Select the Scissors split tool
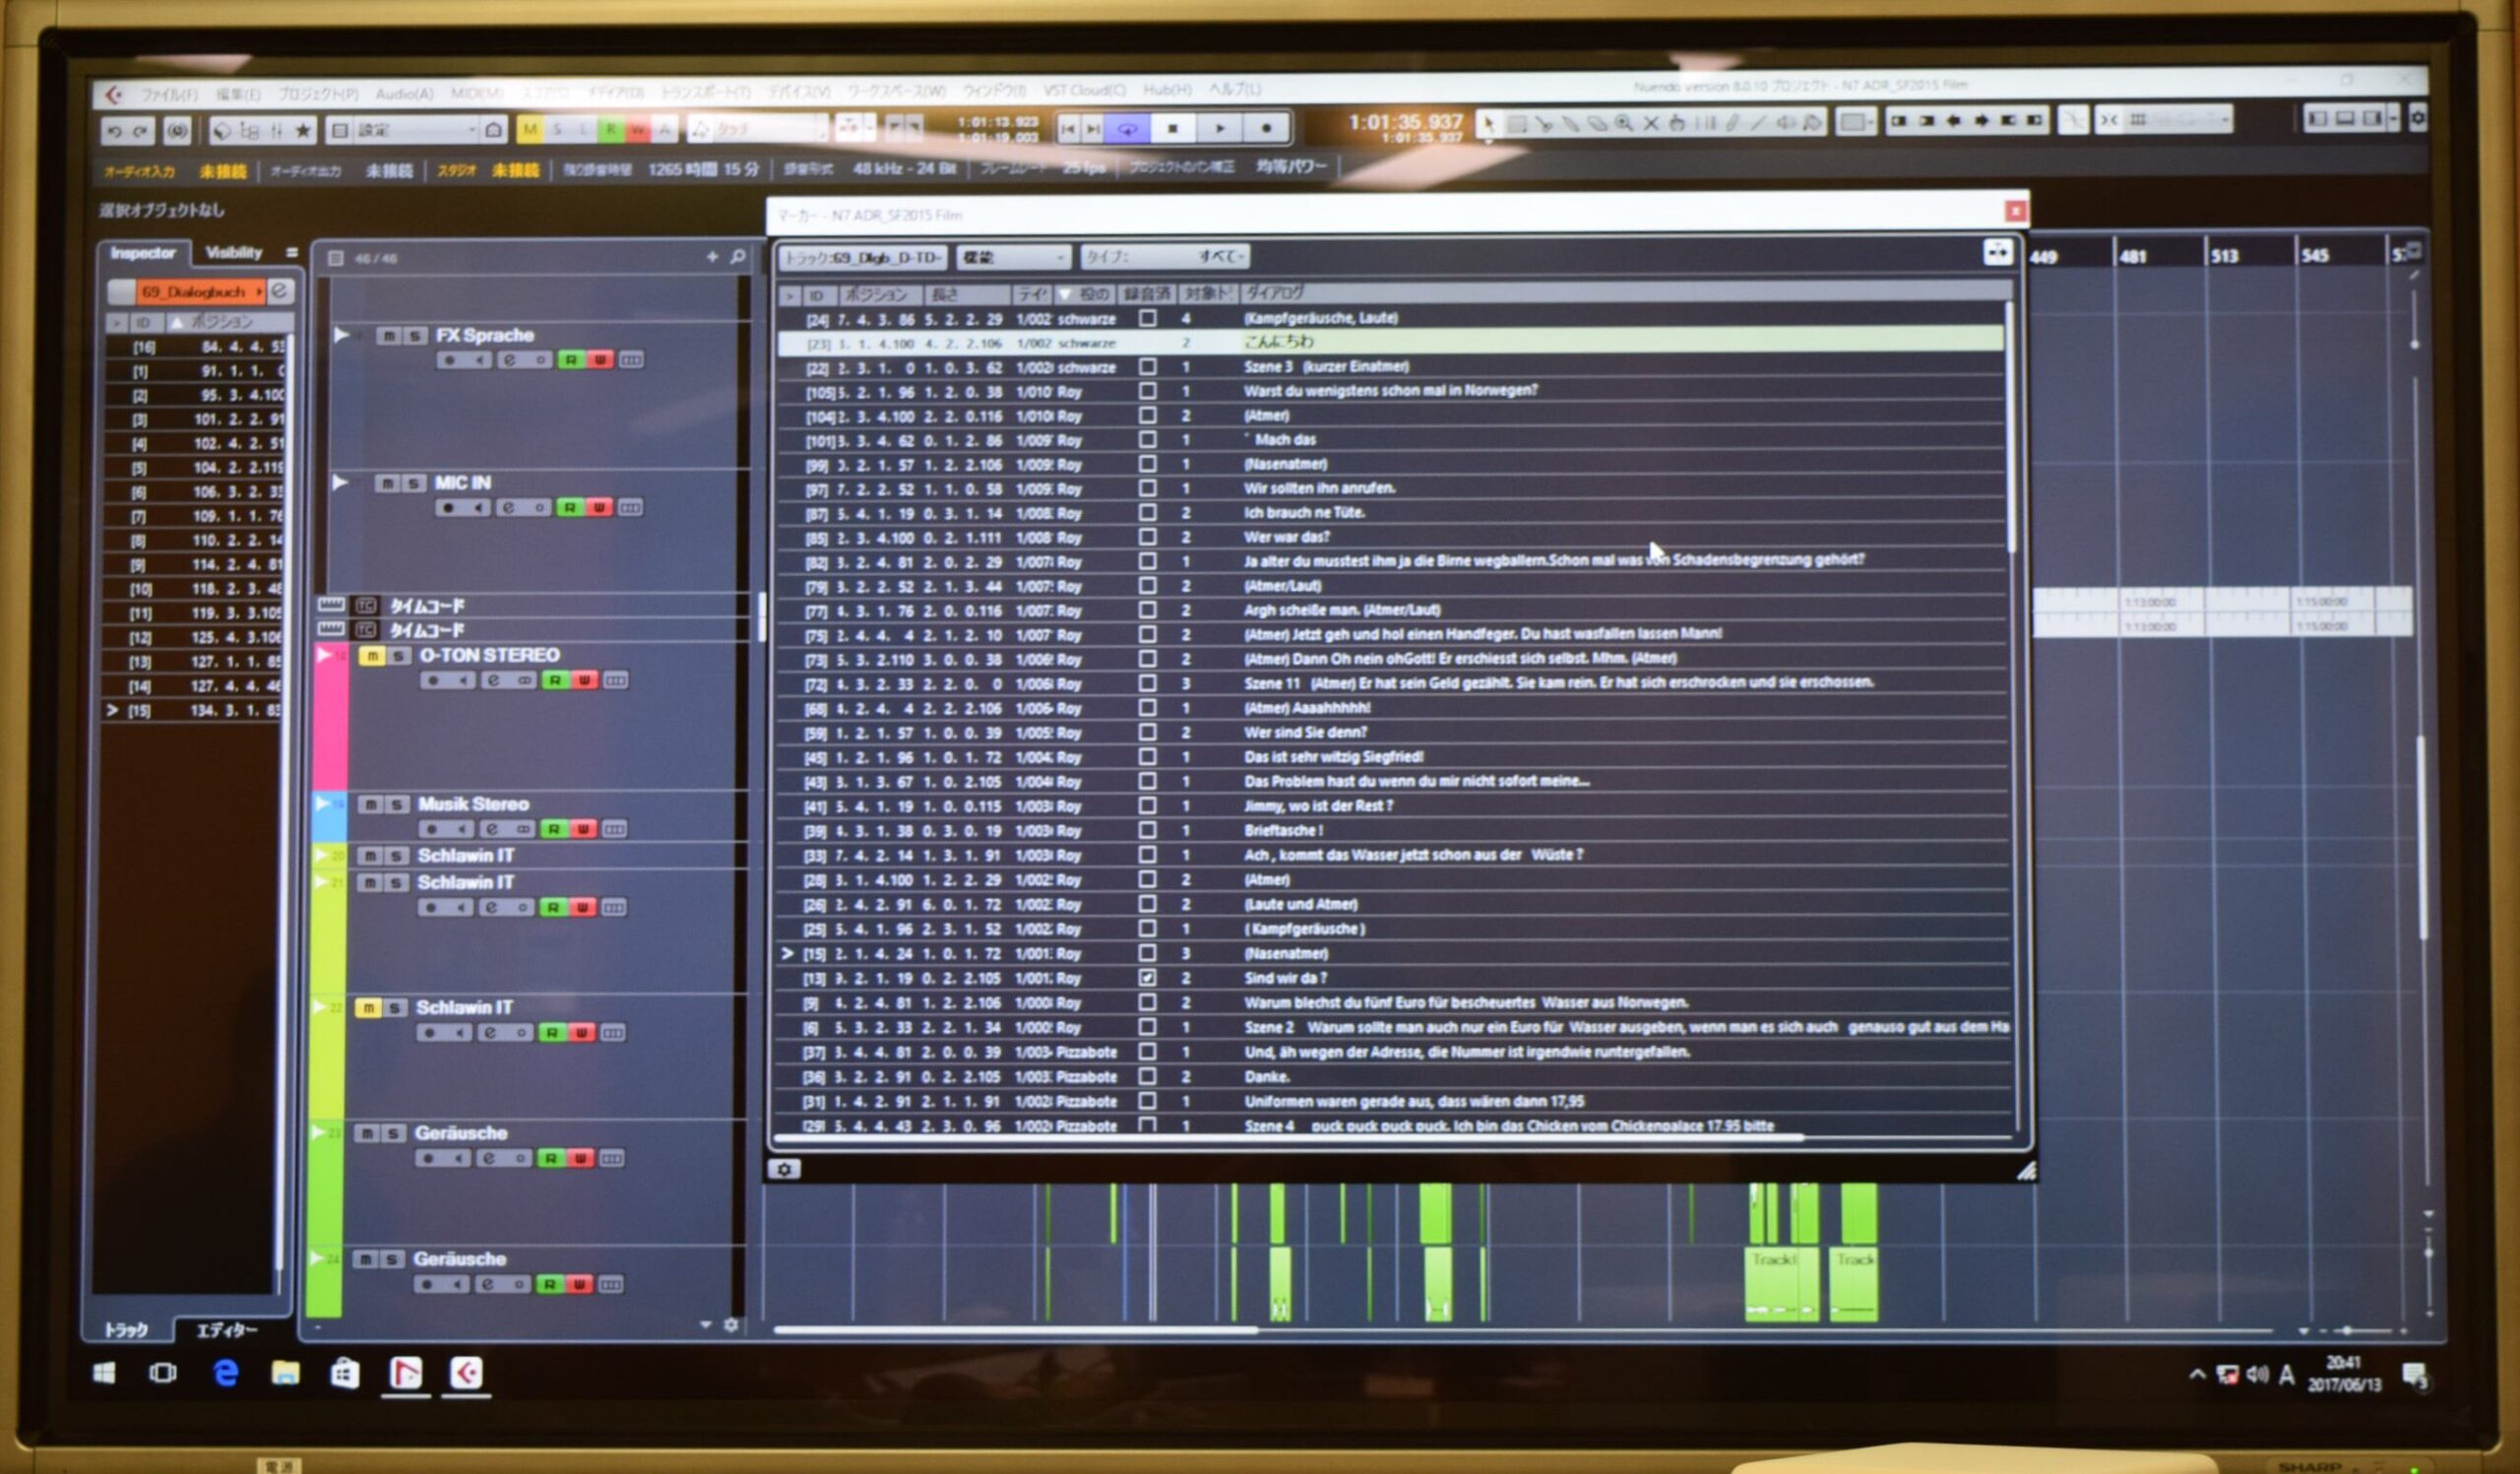Screen dimensions: 2520x1474 1545,124
